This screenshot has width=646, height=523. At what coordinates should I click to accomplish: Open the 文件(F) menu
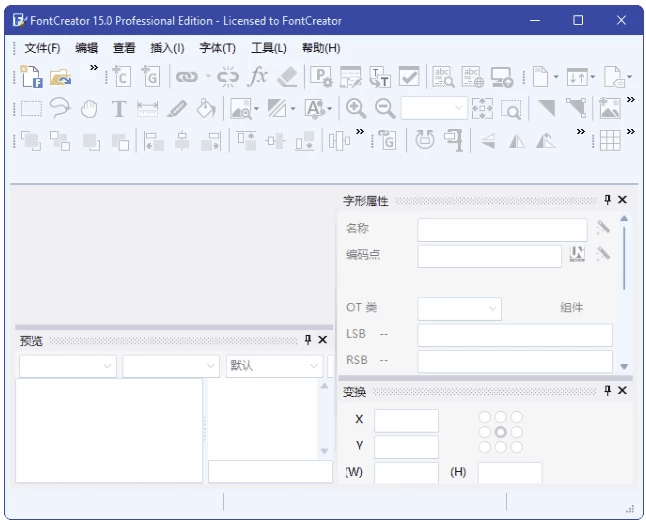click(42, 48)
